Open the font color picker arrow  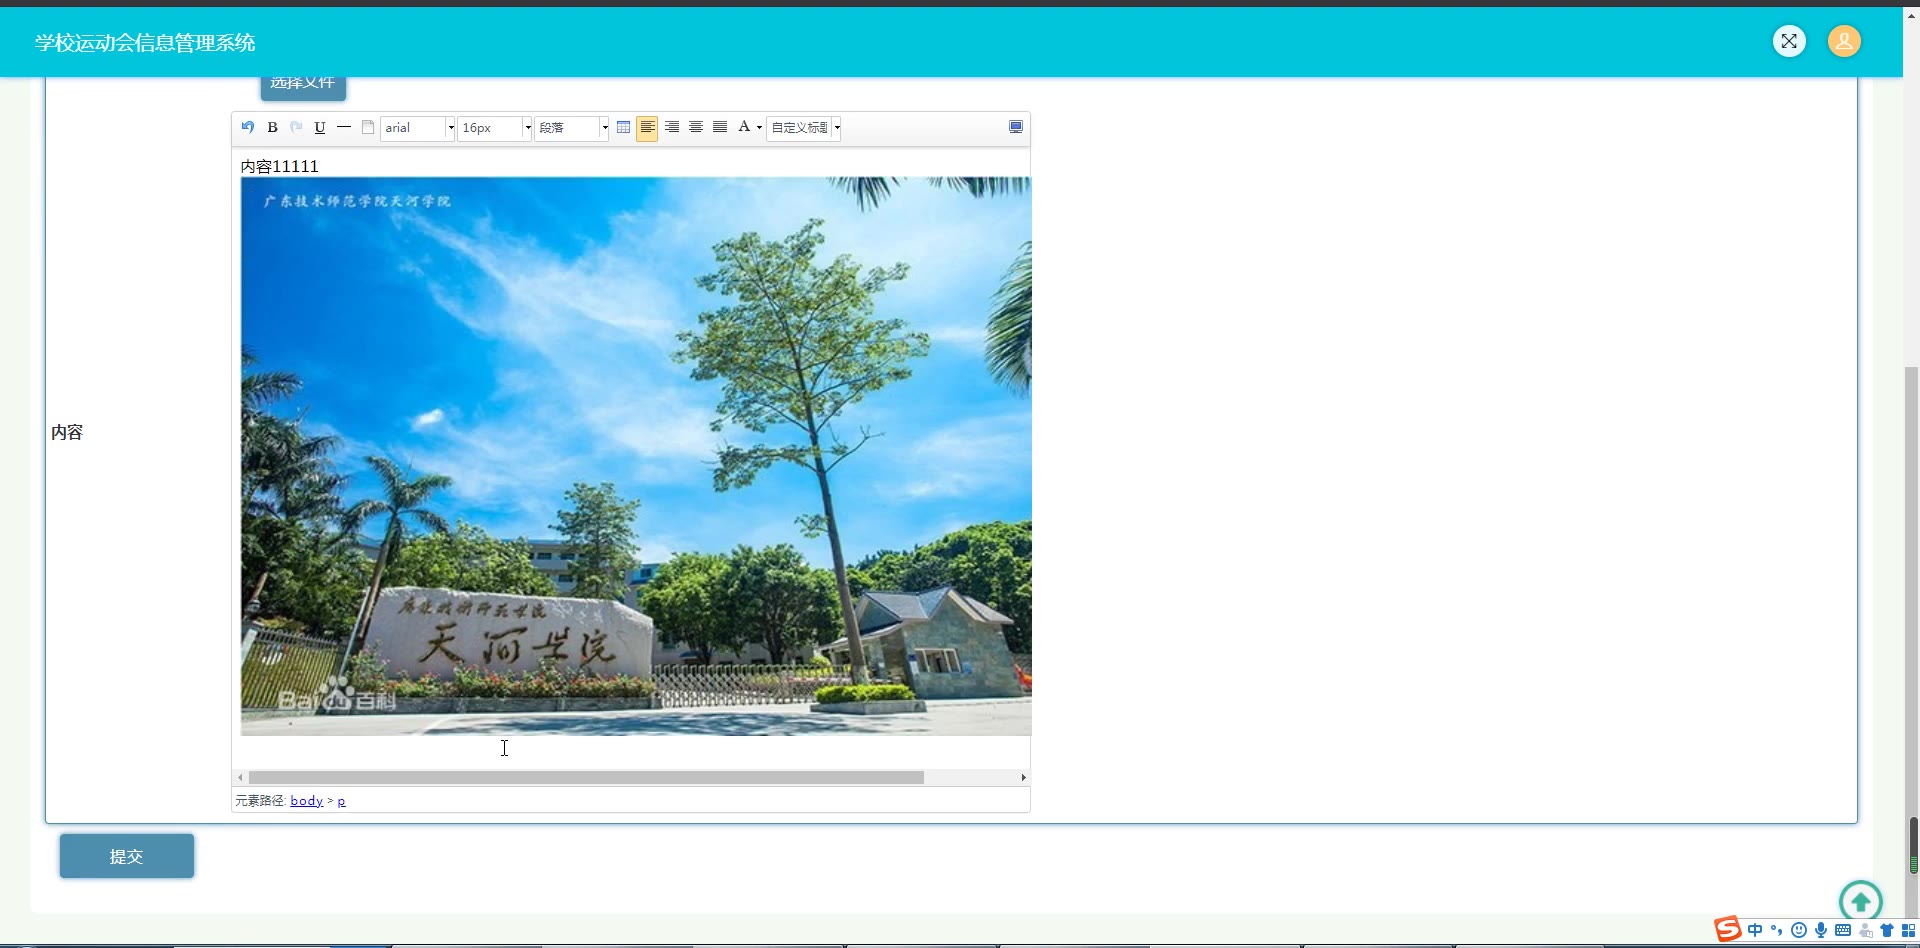coord(760,127)
